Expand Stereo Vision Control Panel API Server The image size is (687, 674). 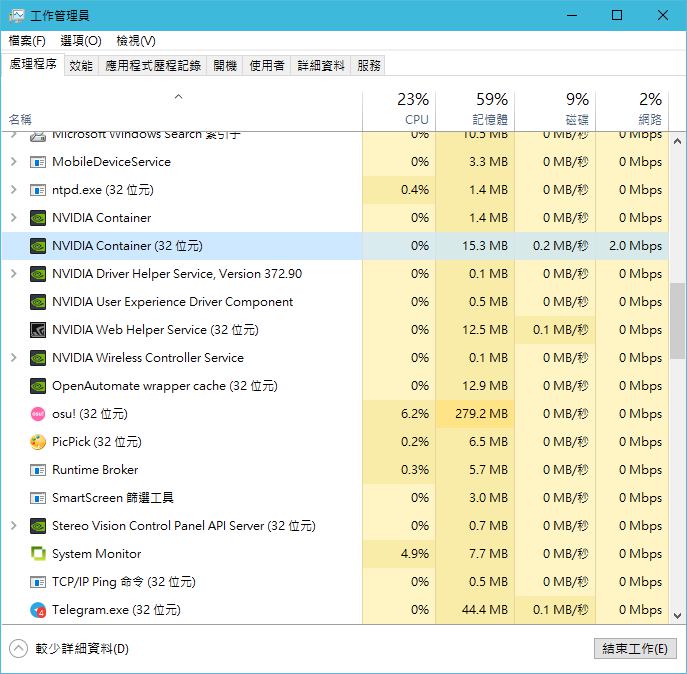point(14,525)
